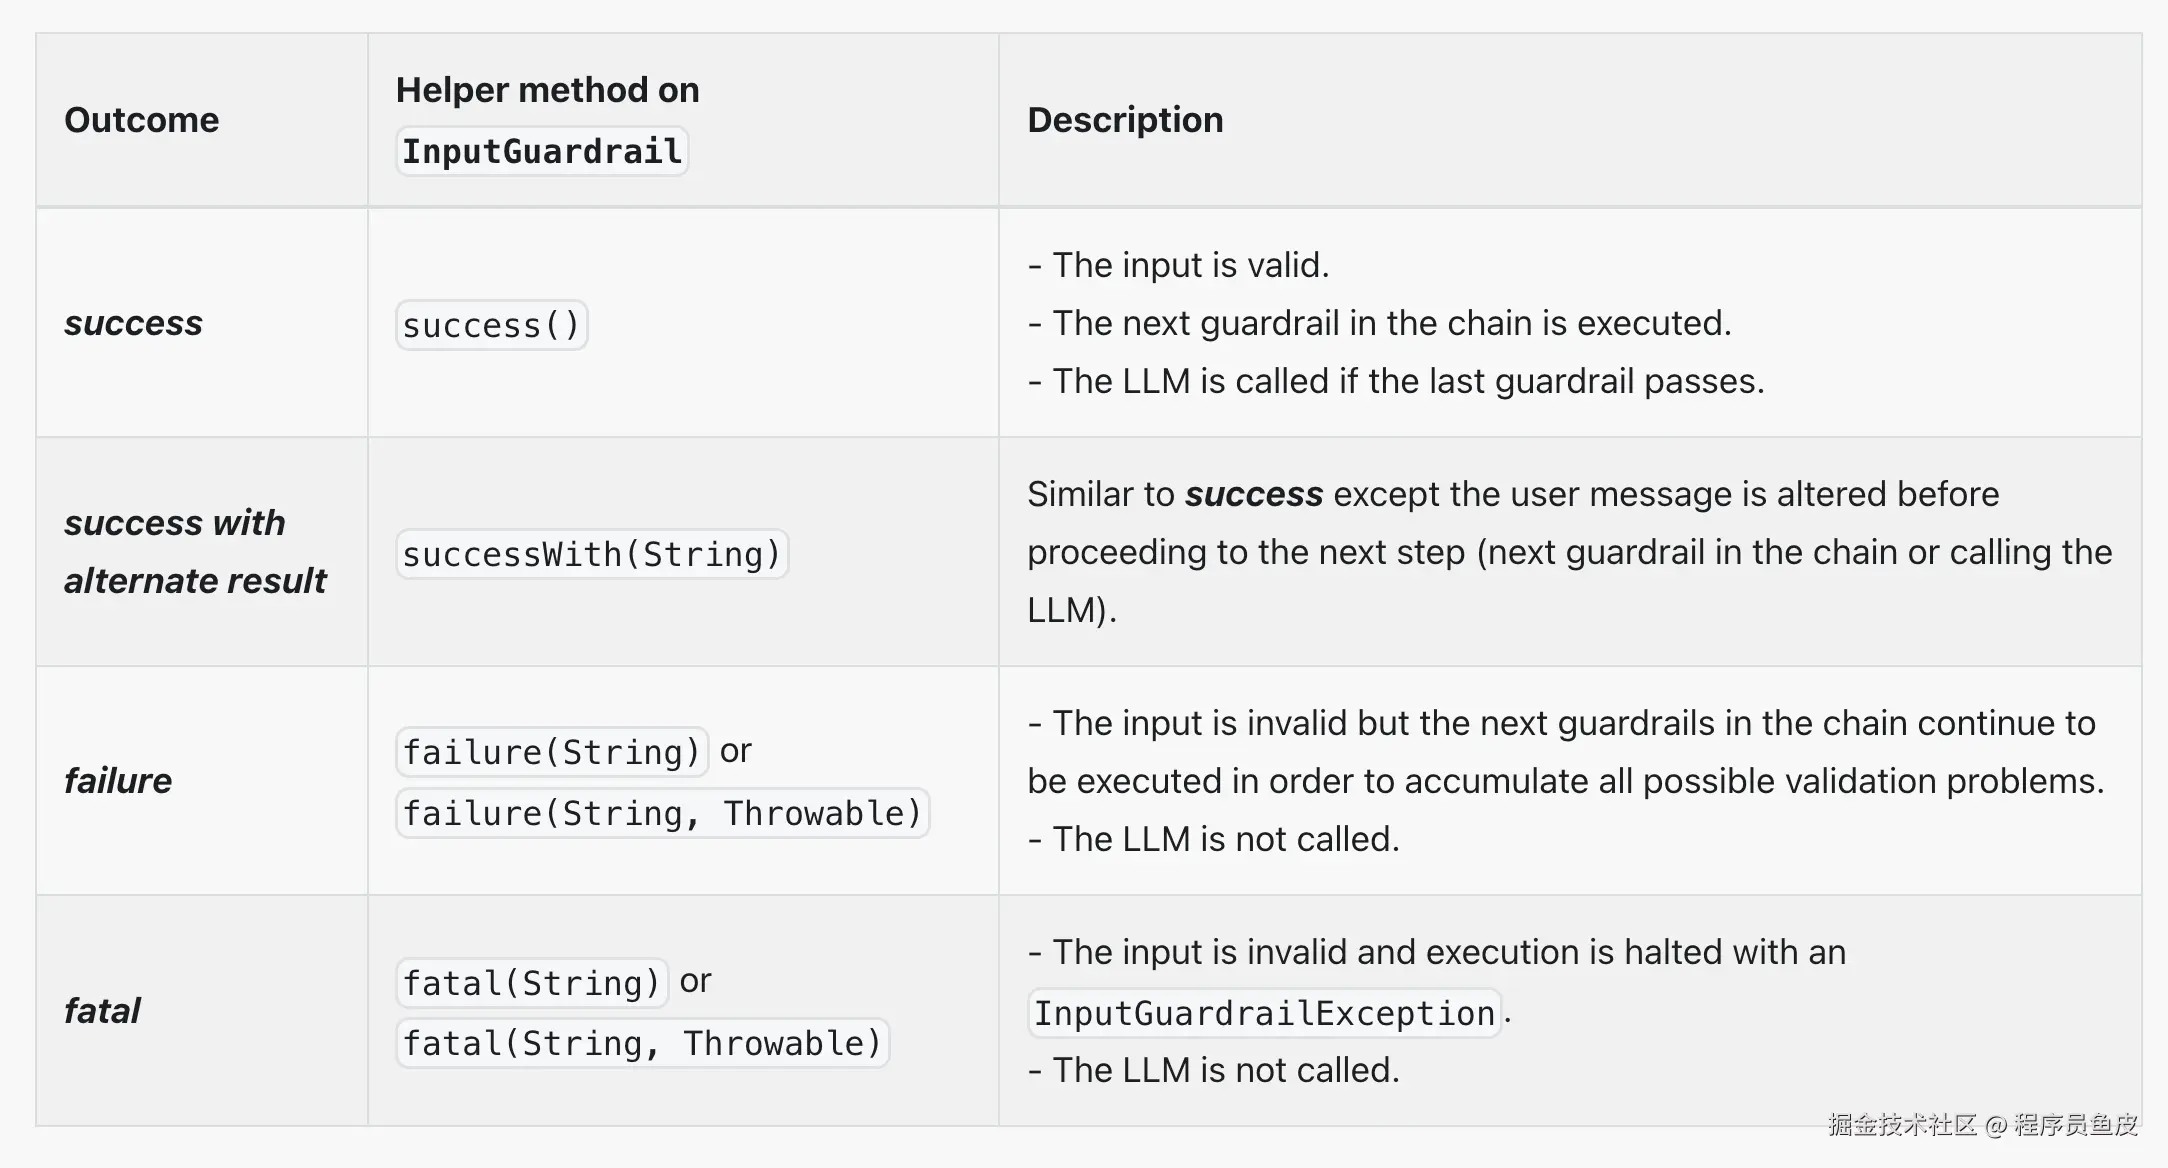This screenshot has width=2168, height=1168.
Task: Click the failure(String, Throwable) code snippet
Action: click(x=662, y=813)
